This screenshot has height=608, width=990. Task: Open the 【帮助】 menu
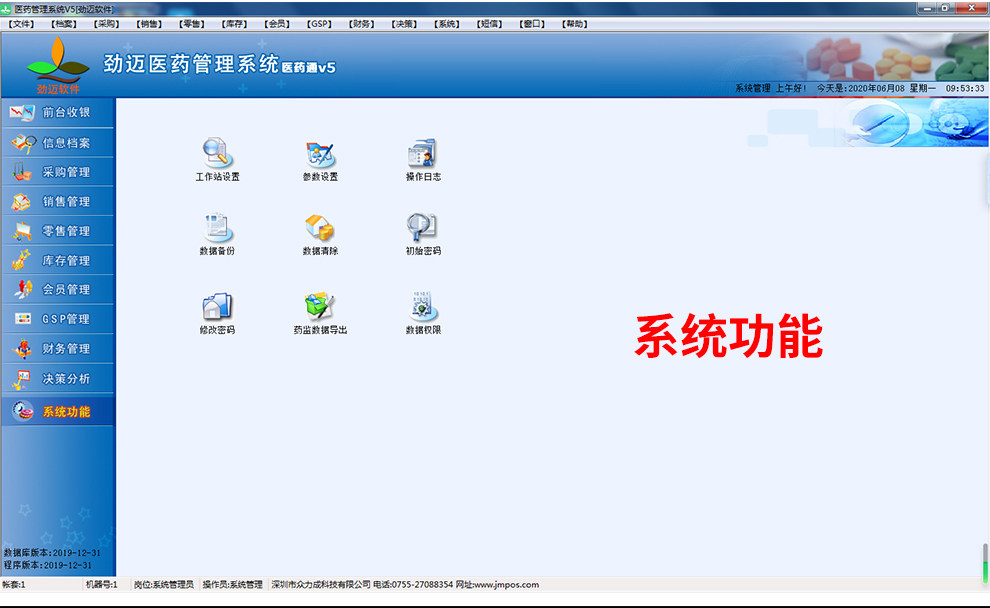tap(575, 24)
